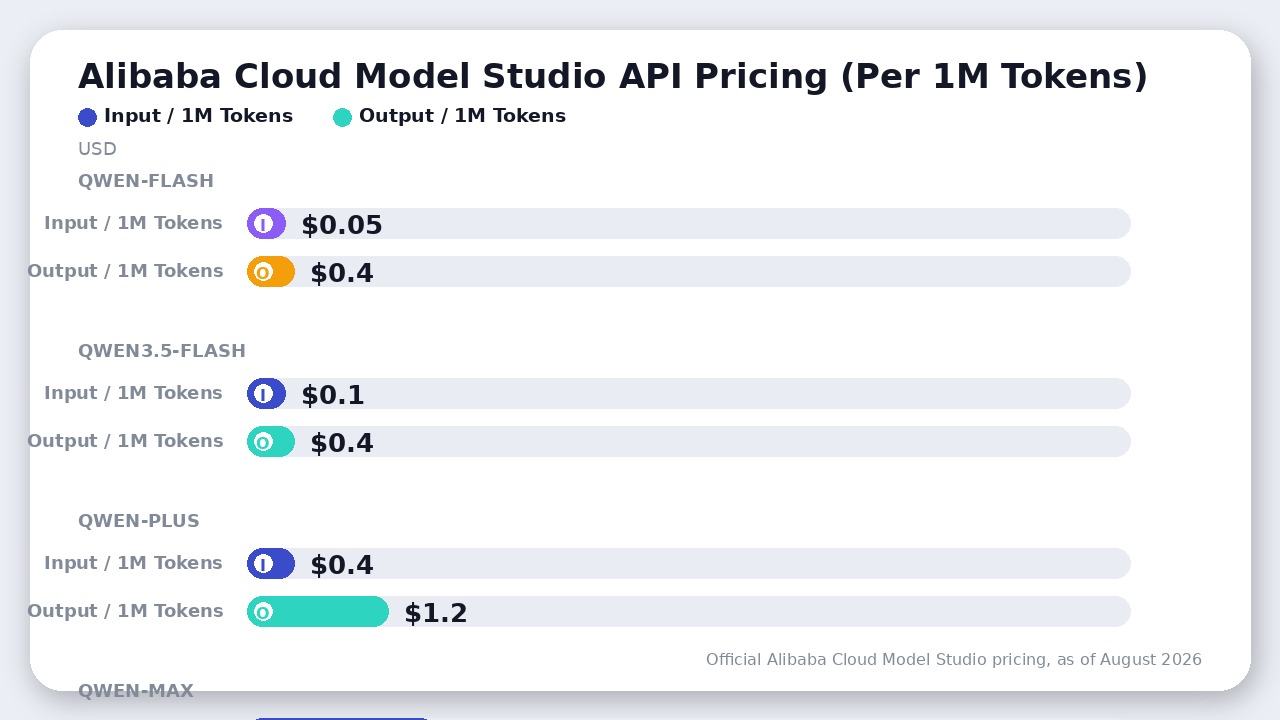1280x720 pixels.
Task: Click the QWEN-FLASH $0.05 input price
Action: coord(342,225)
